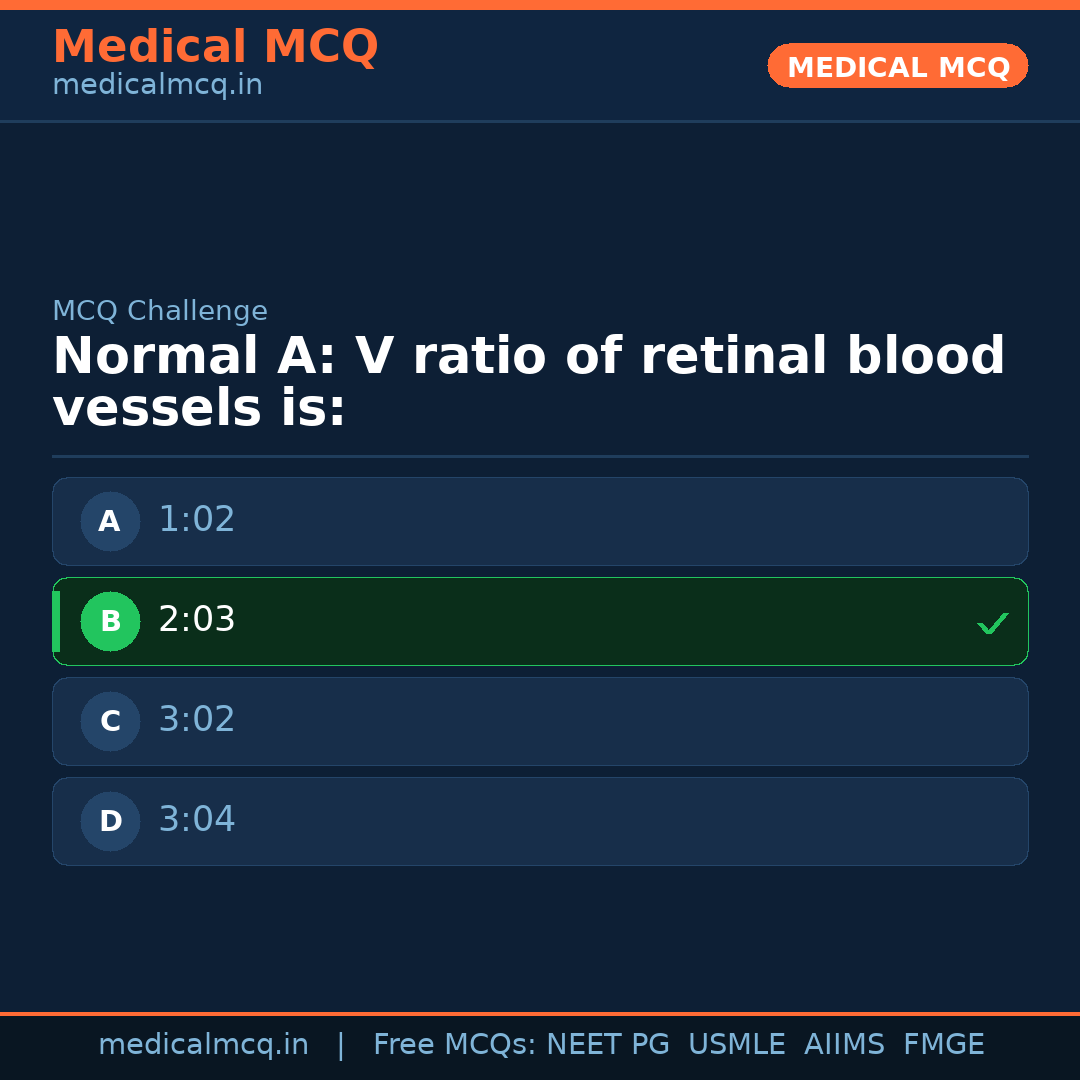The height and width of the screenshot is (1080, 1080).
Task: Click the Medical MCQ header logo
Action: 215,46
